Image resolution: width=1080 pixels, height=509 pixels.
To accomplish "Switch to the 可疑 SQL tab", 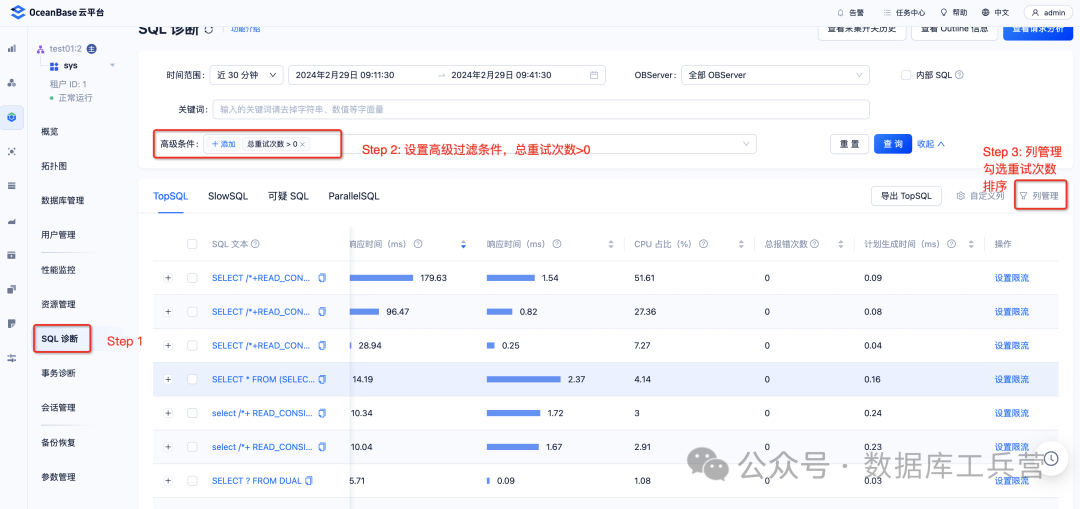I will click(x=288, y=196).
